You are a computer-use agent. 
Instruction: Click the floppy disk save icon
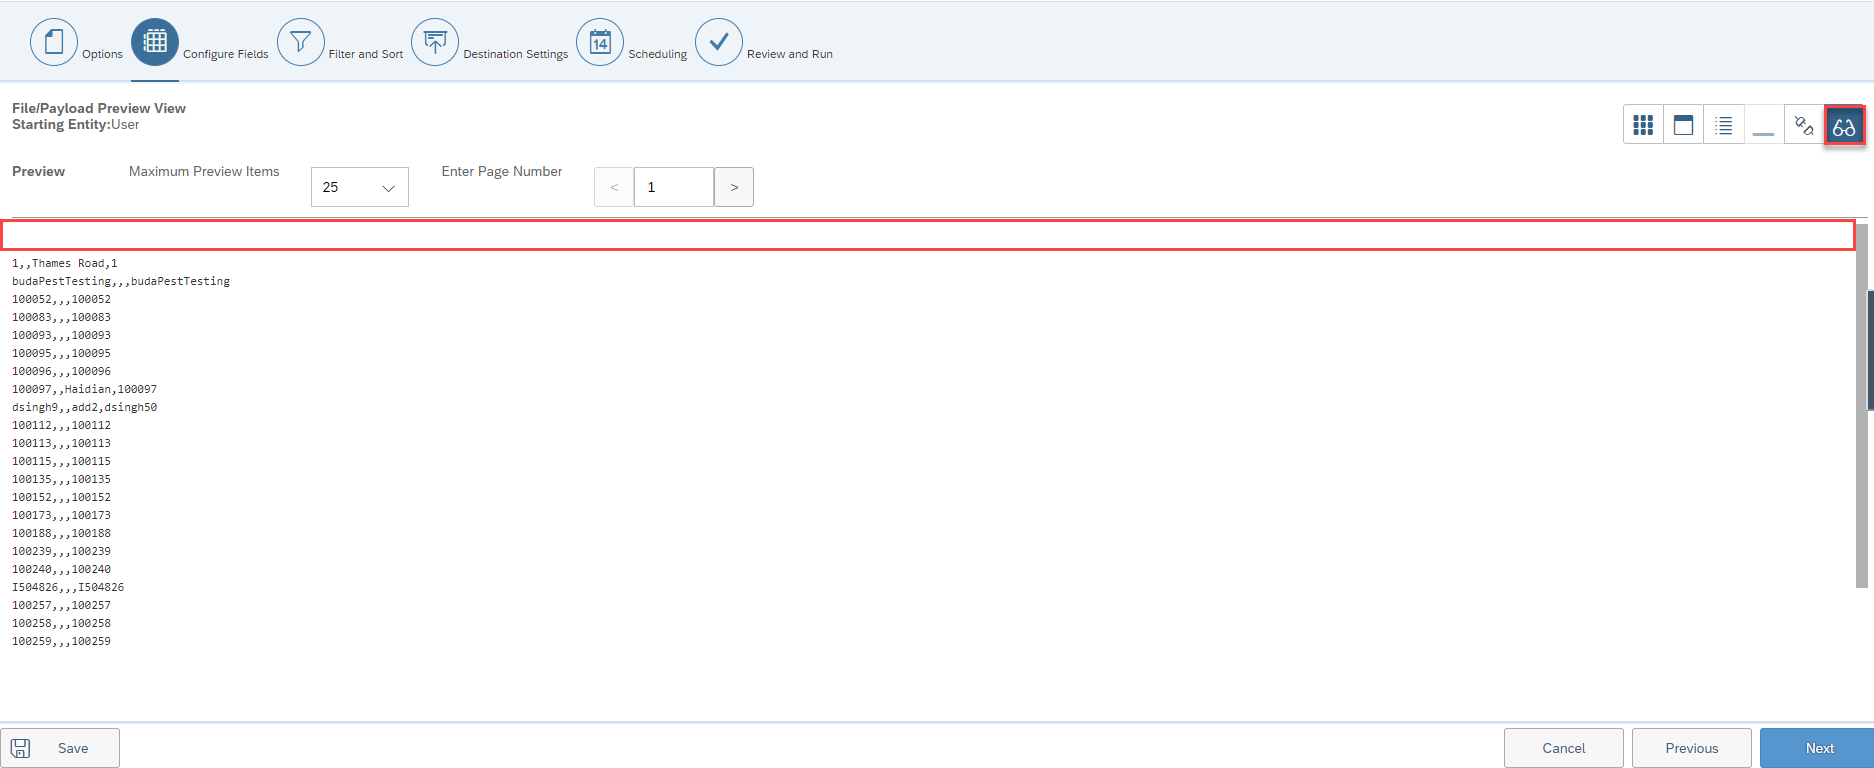pyautogui.click(x=21, y=748)
